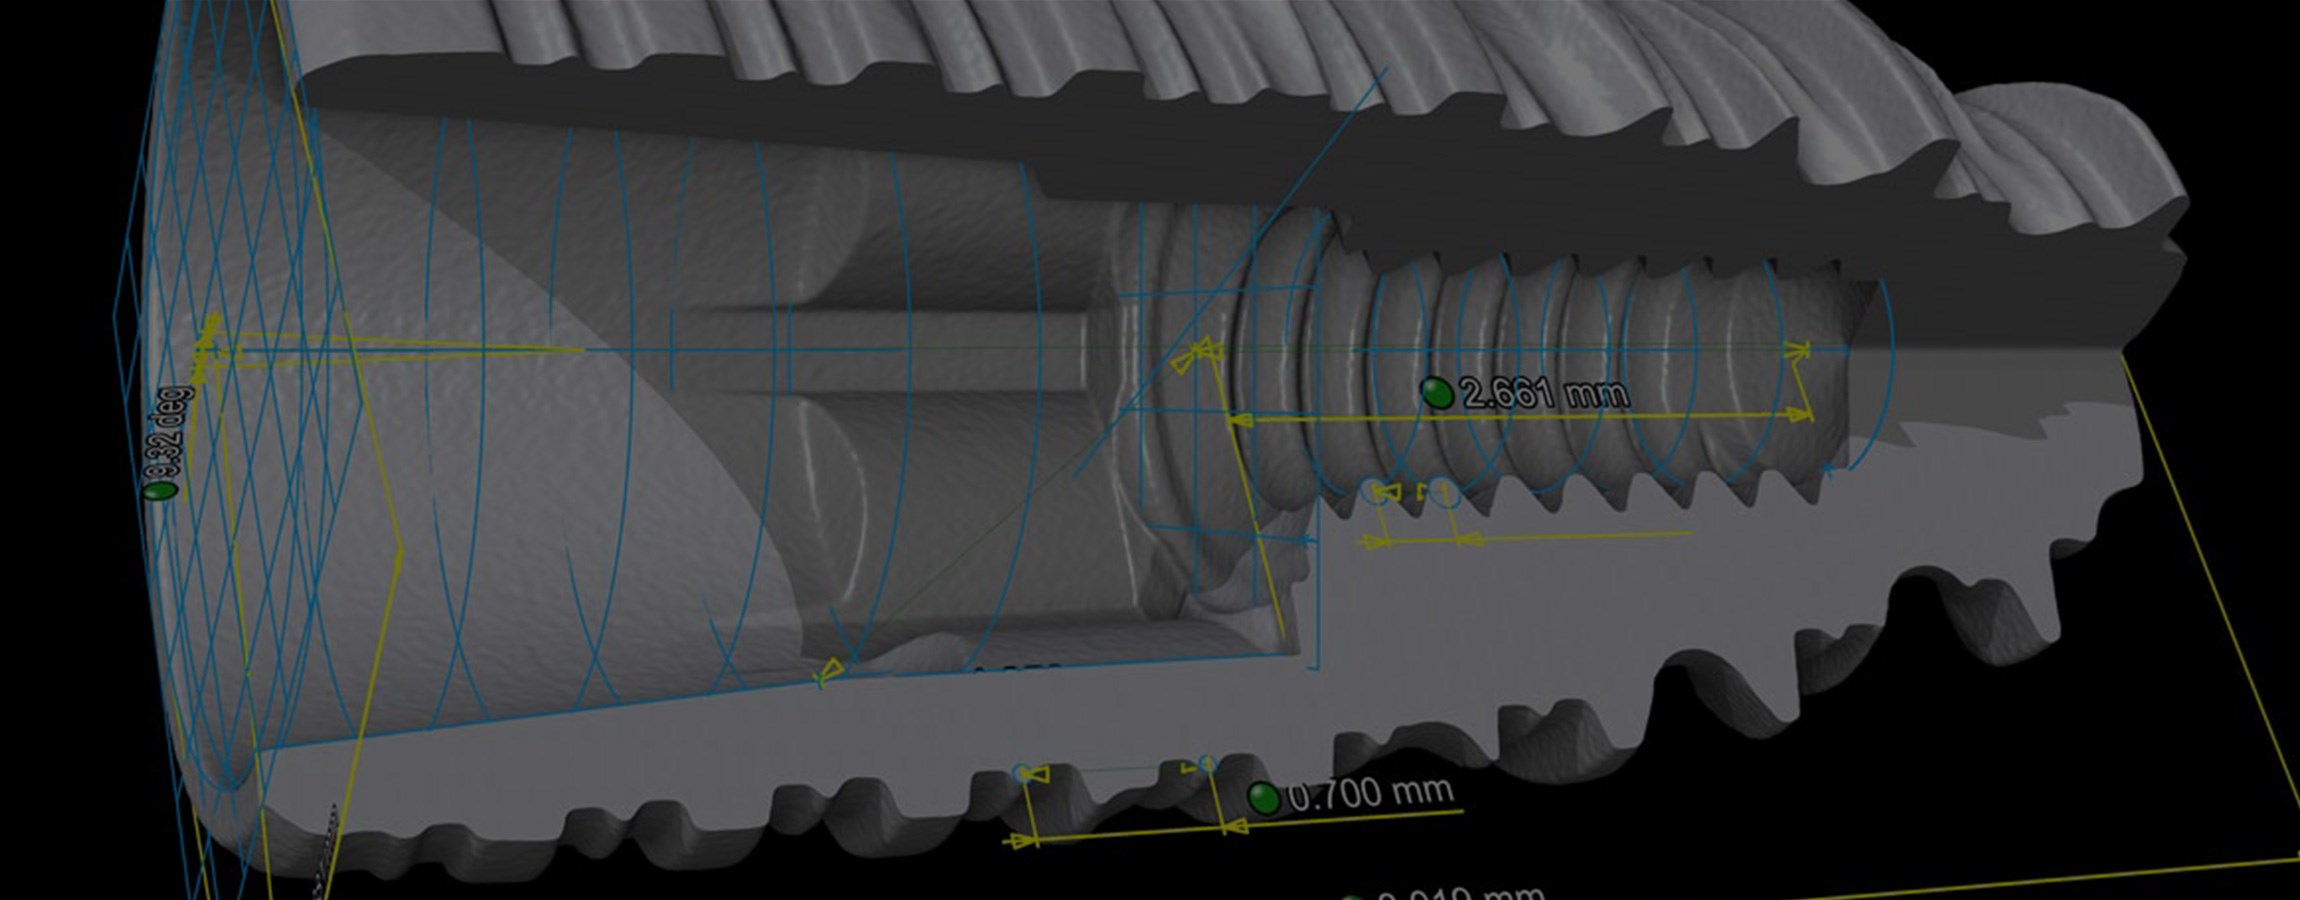Select the 2.661 mm measurement label

pos(1545,393)
